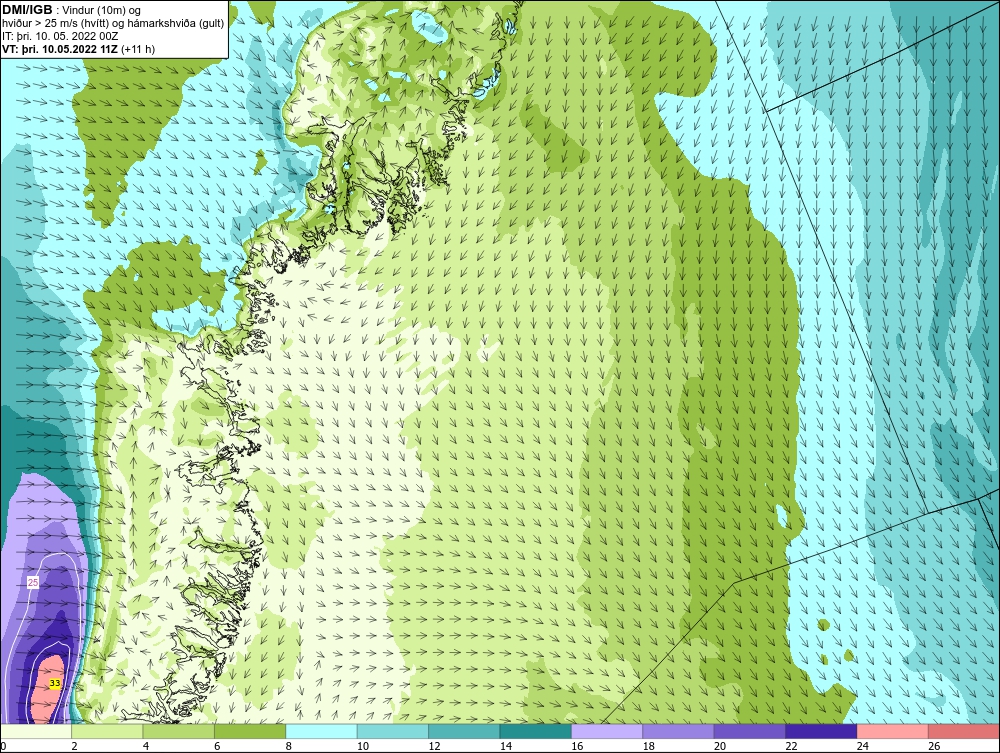Viewport: 1000px width, 753px height.
Task: Click the 12–14 m/s teal legend swatch
Action: [464, 731]
